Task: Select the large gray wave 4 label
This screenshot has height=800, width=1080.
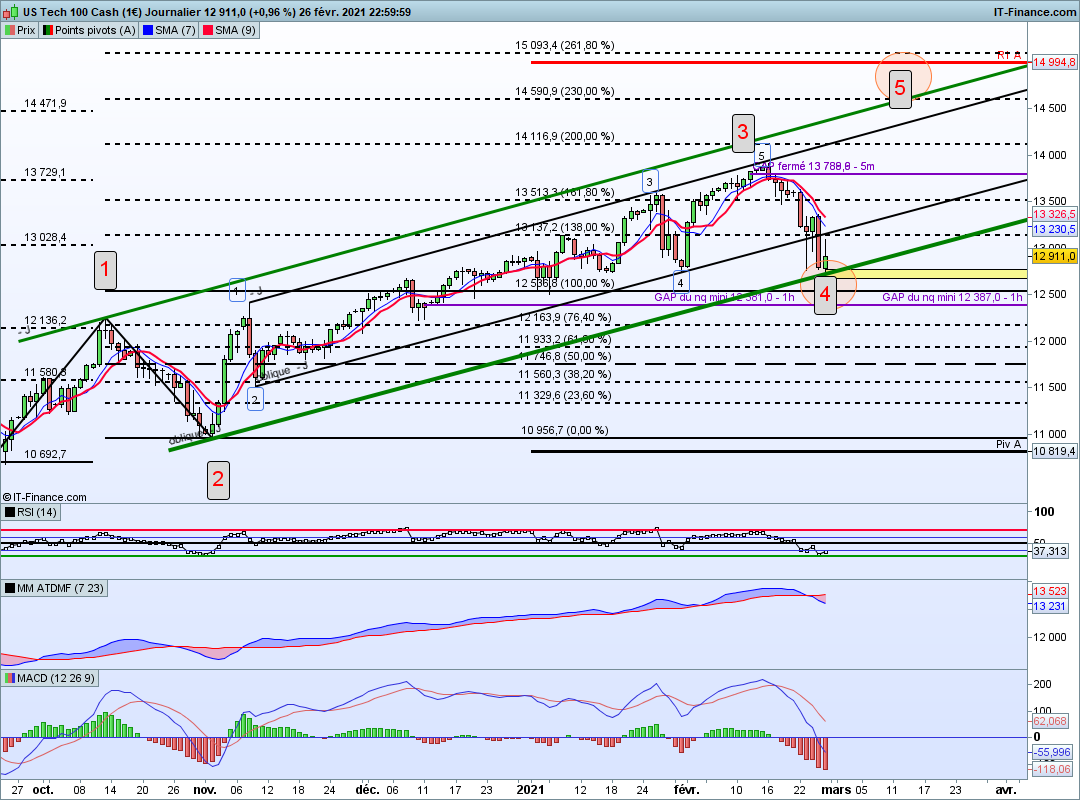Action: point(825,296)
